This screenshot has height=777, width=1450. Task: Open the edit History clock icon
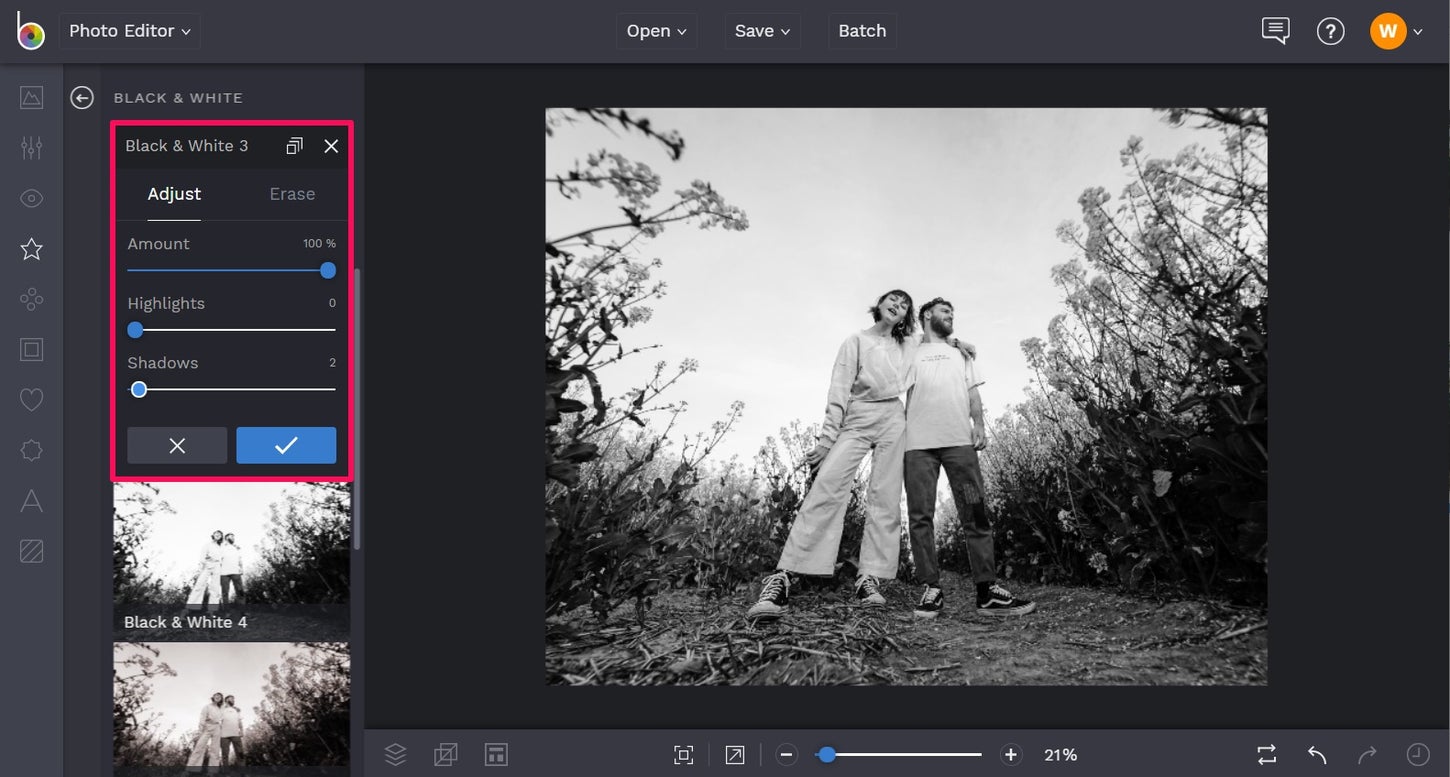pos(1418,754)
